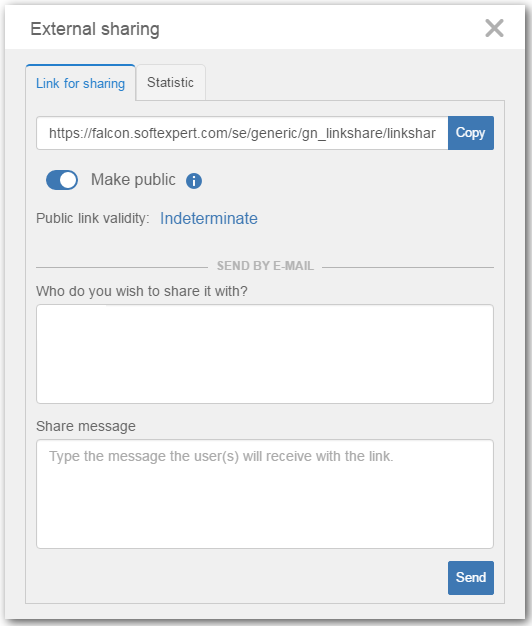
Task: Switch to the Statistic tab
Action: pyautogui.click(x=170, y=83)
